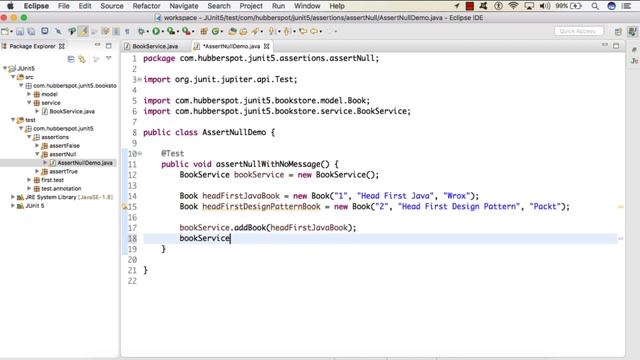Open the Package Explorer view menu arrow
The width and height of the screenshot is (640, 360).
tap(109, 58)
